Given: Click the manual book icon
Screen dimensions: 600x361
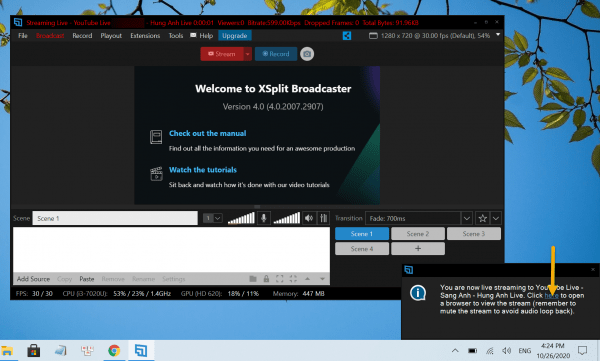Looking at the screenshot, I should point(156,137).
